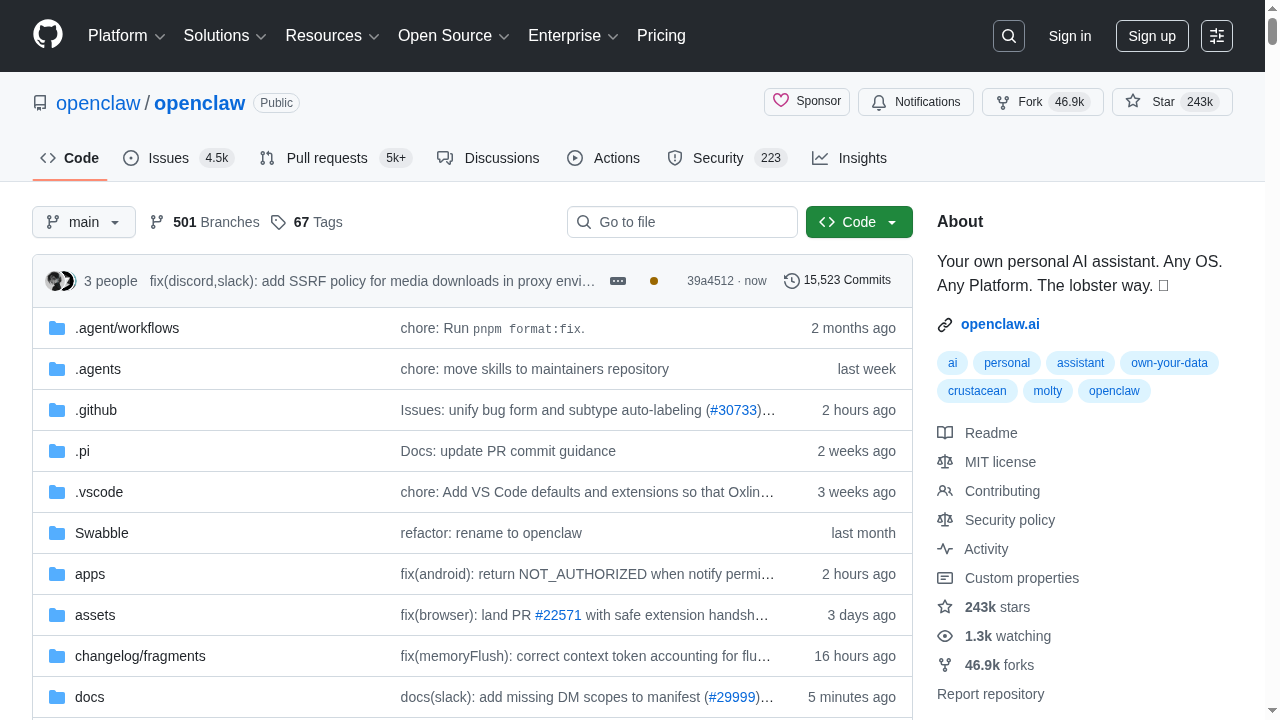
Task: Click the Sponsor button
Action: (806, 101)
